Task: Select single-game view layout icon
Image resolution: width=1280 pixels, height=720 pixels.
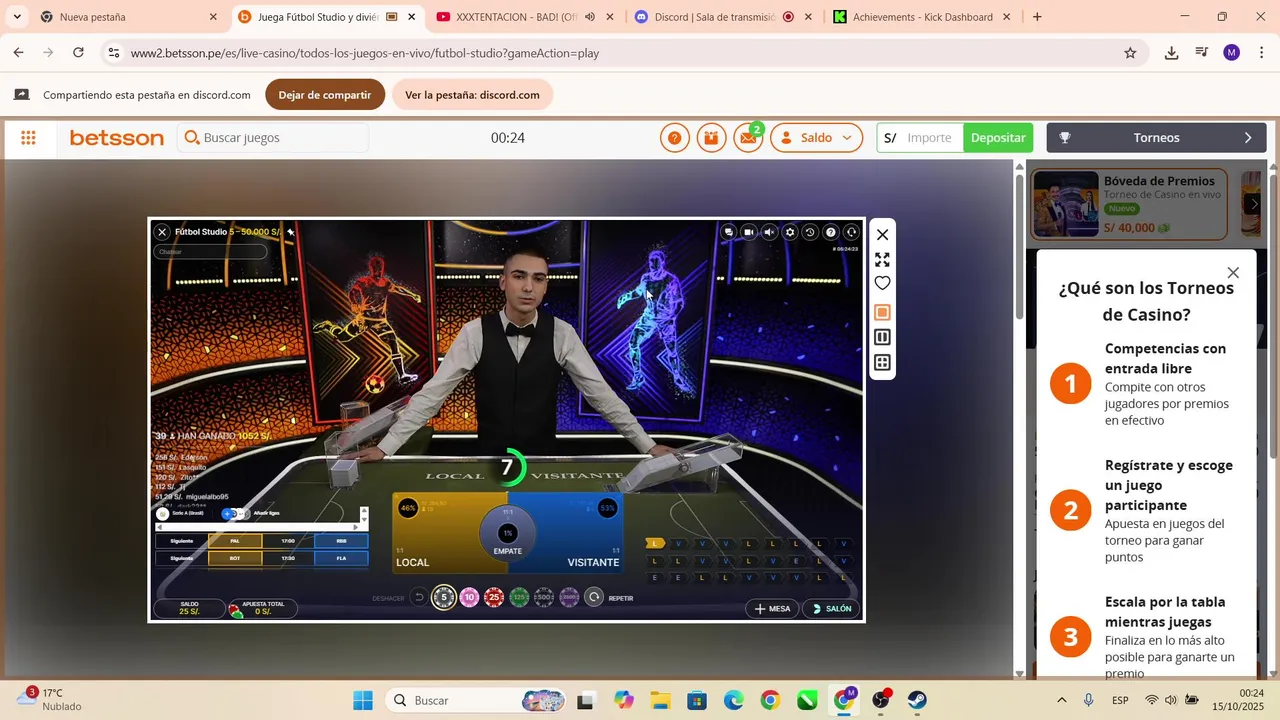Action: [x=882, y=312]
